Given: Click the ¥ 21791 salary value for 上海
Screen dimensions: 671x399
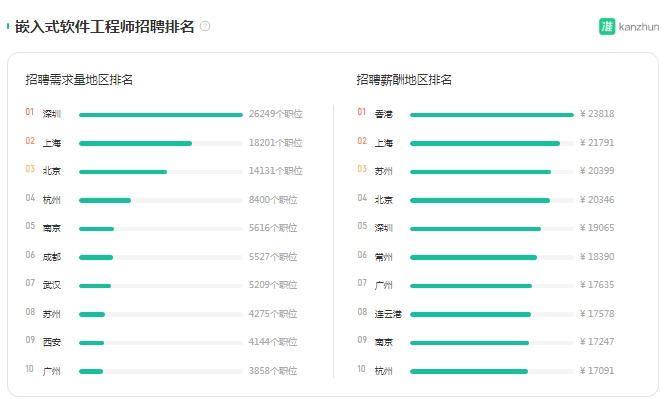Looking at the screenshot, I should pyautogui.click(x=597, y=143).
